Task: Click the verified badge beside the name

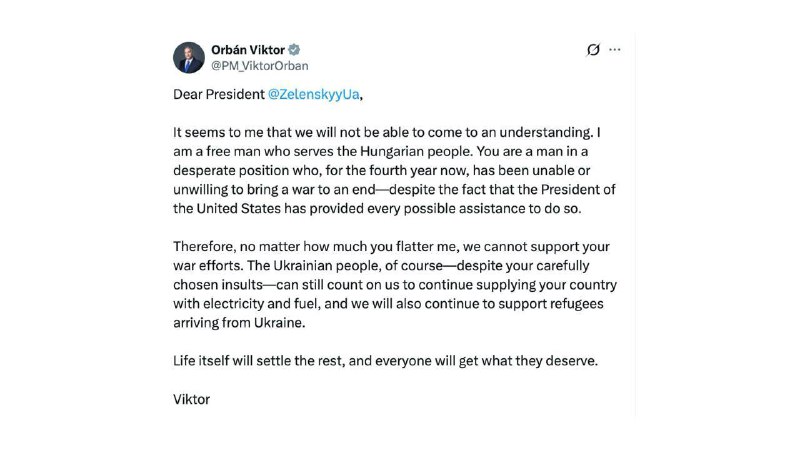Action: coord(295,50)
